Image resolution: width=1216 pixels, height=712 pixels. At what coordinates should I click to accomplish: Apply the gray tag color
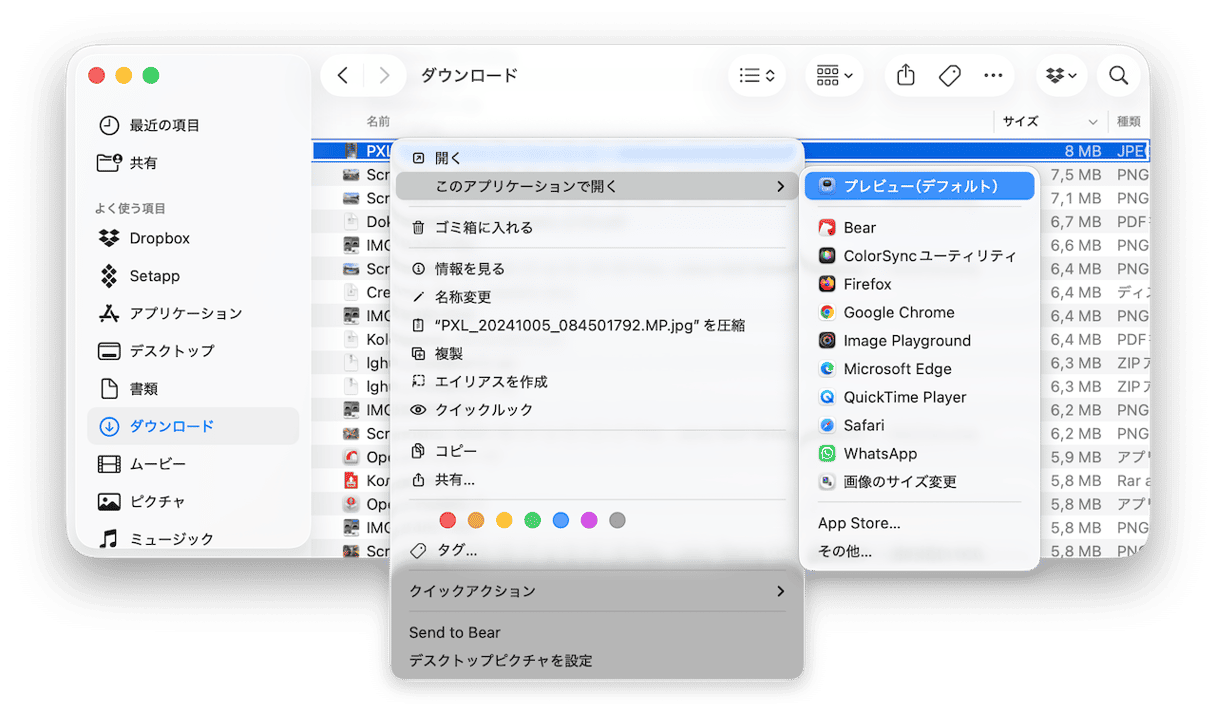pos(618,520)
